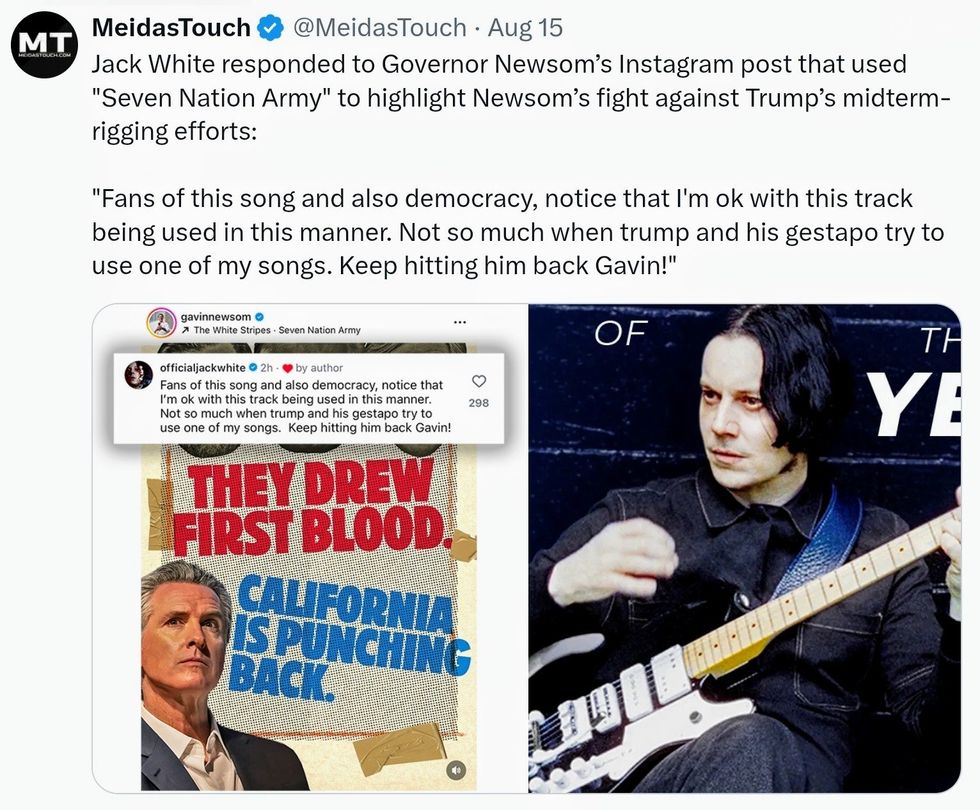Click the red heart by author icon

click(x=288, y=368)
